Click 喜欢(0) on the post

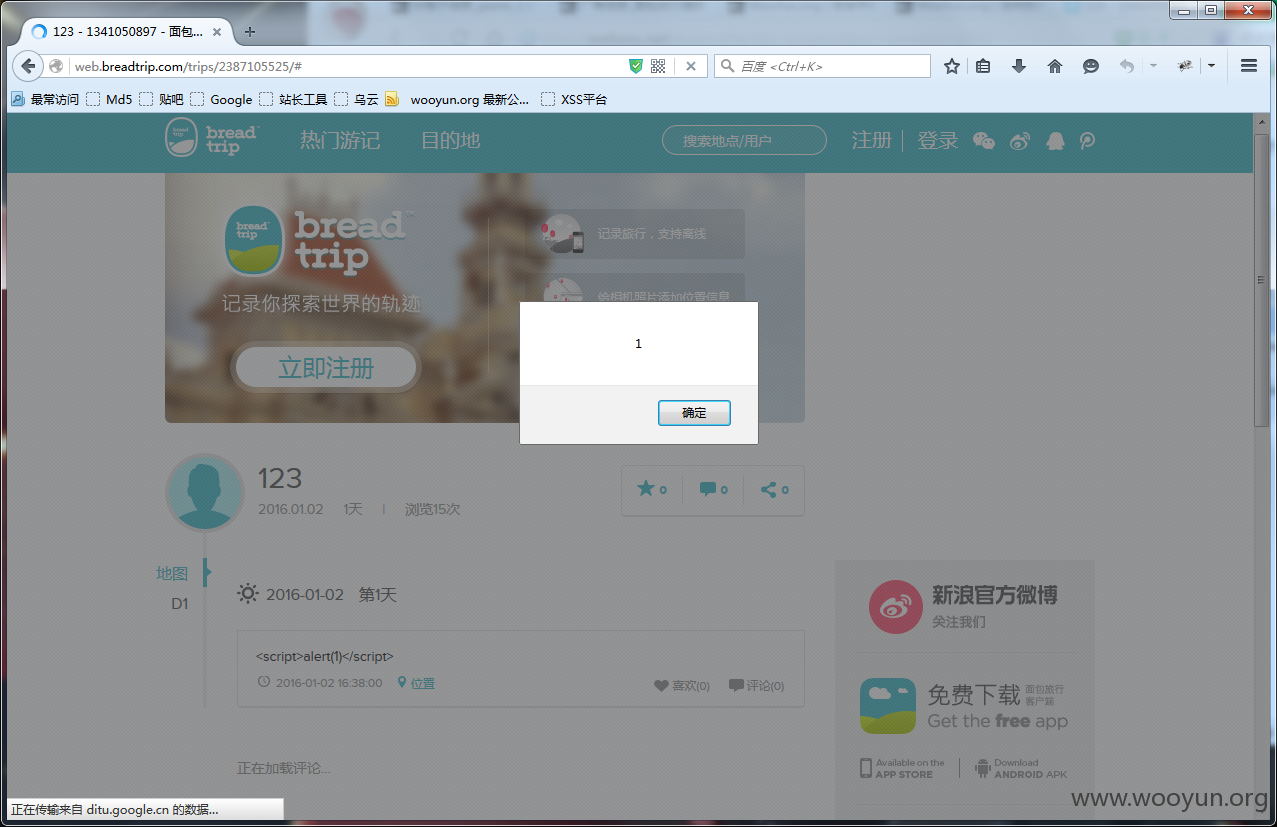(x=682, y=685)
